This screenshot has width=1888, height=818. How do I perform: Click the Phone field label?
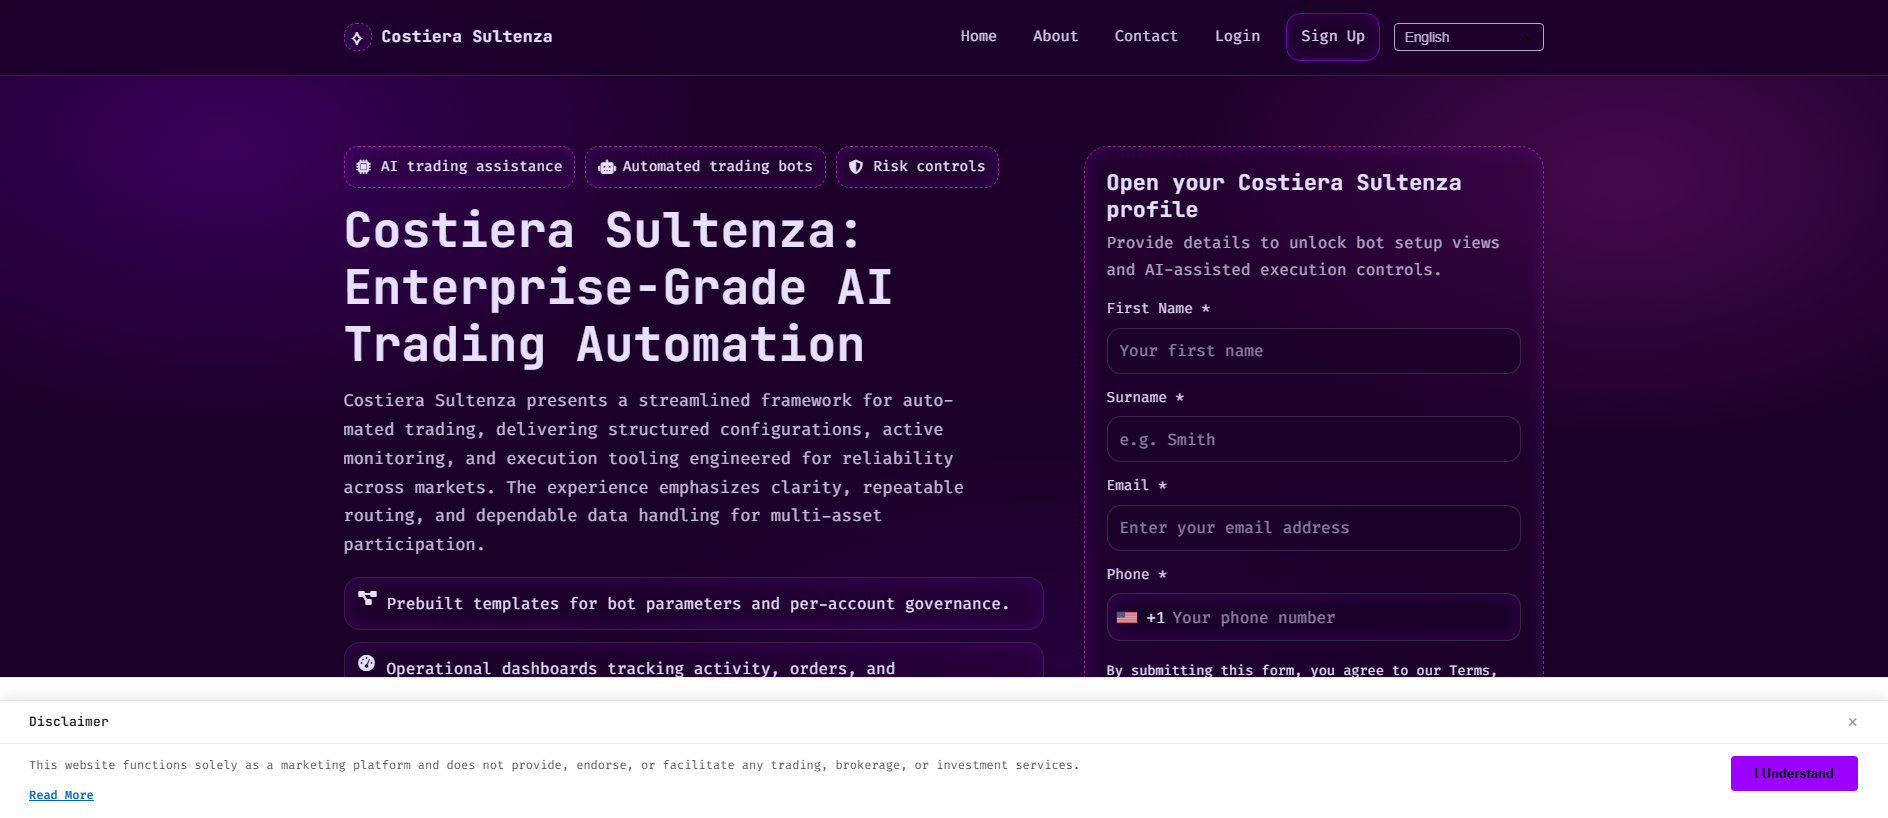(x=1136, y=574)
